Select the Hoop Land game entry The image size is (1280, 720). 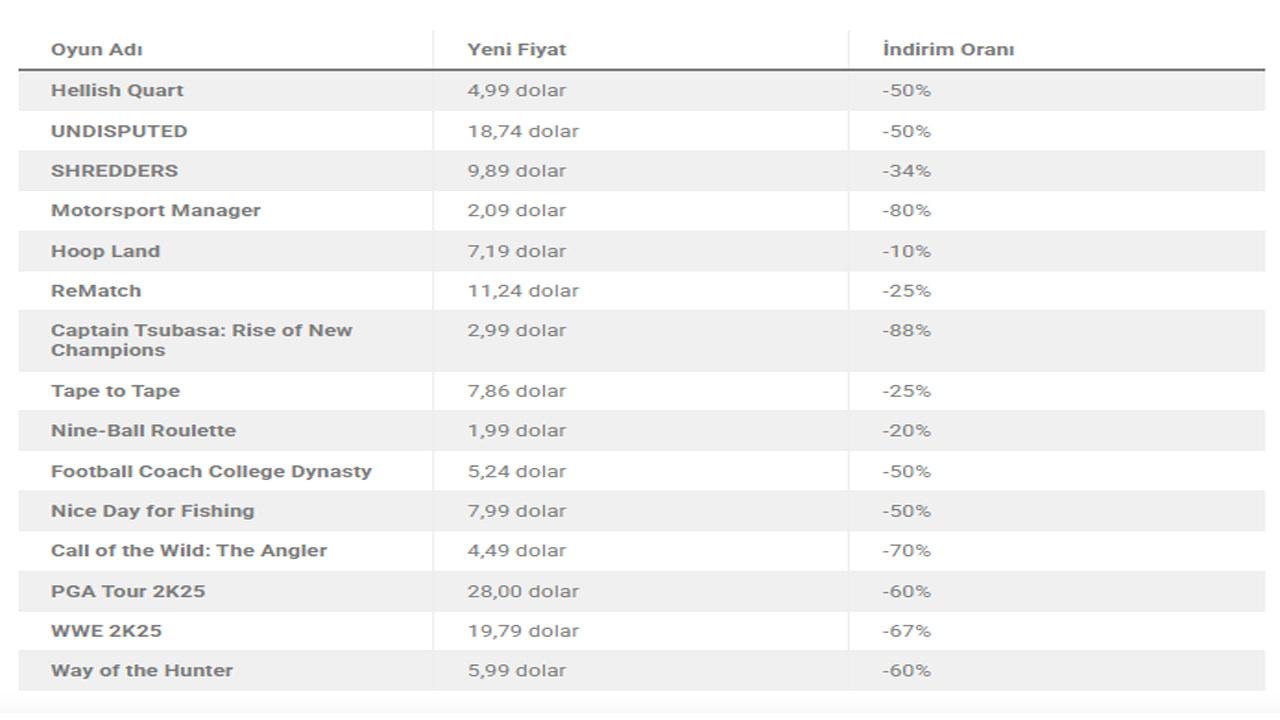click(105, 251)
